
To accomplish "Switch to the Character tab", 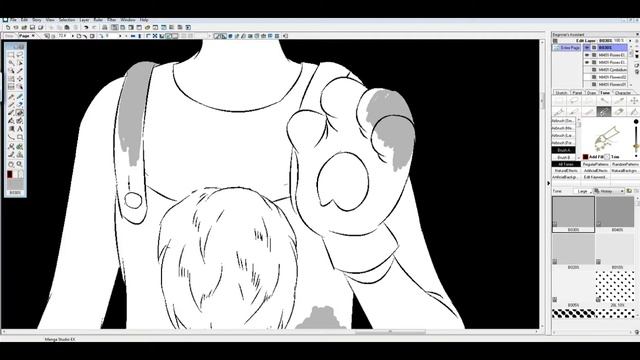I will click(x=622, y=93).
